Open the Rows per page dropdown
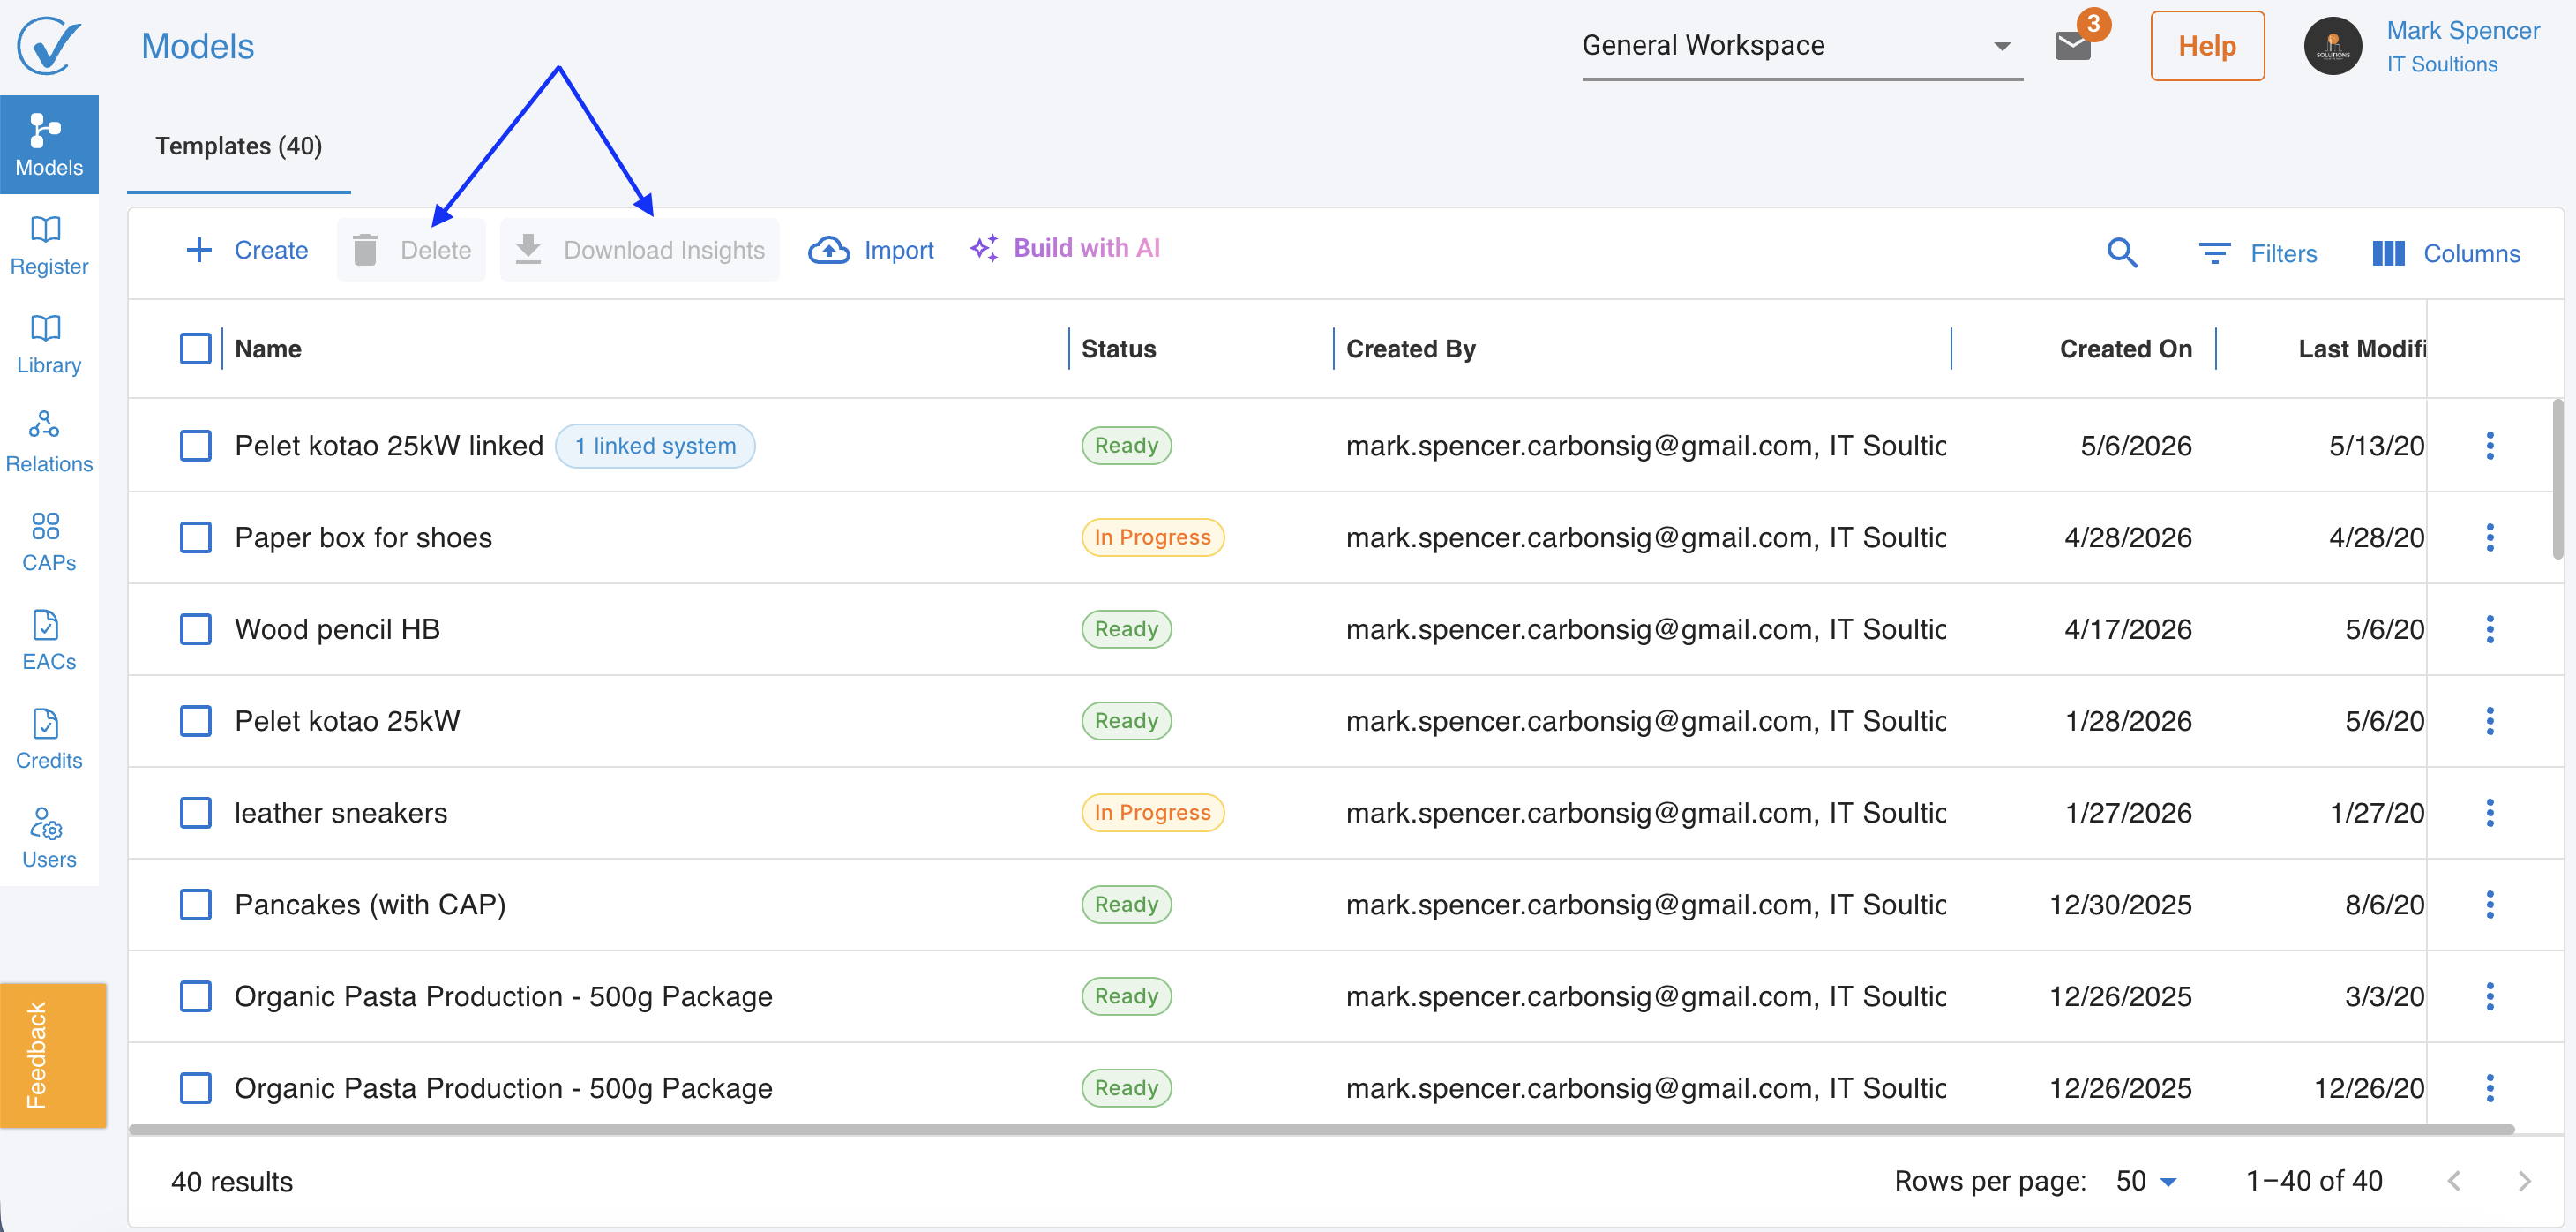Screen dimensions: 2576x1232 point(2146,1181)
